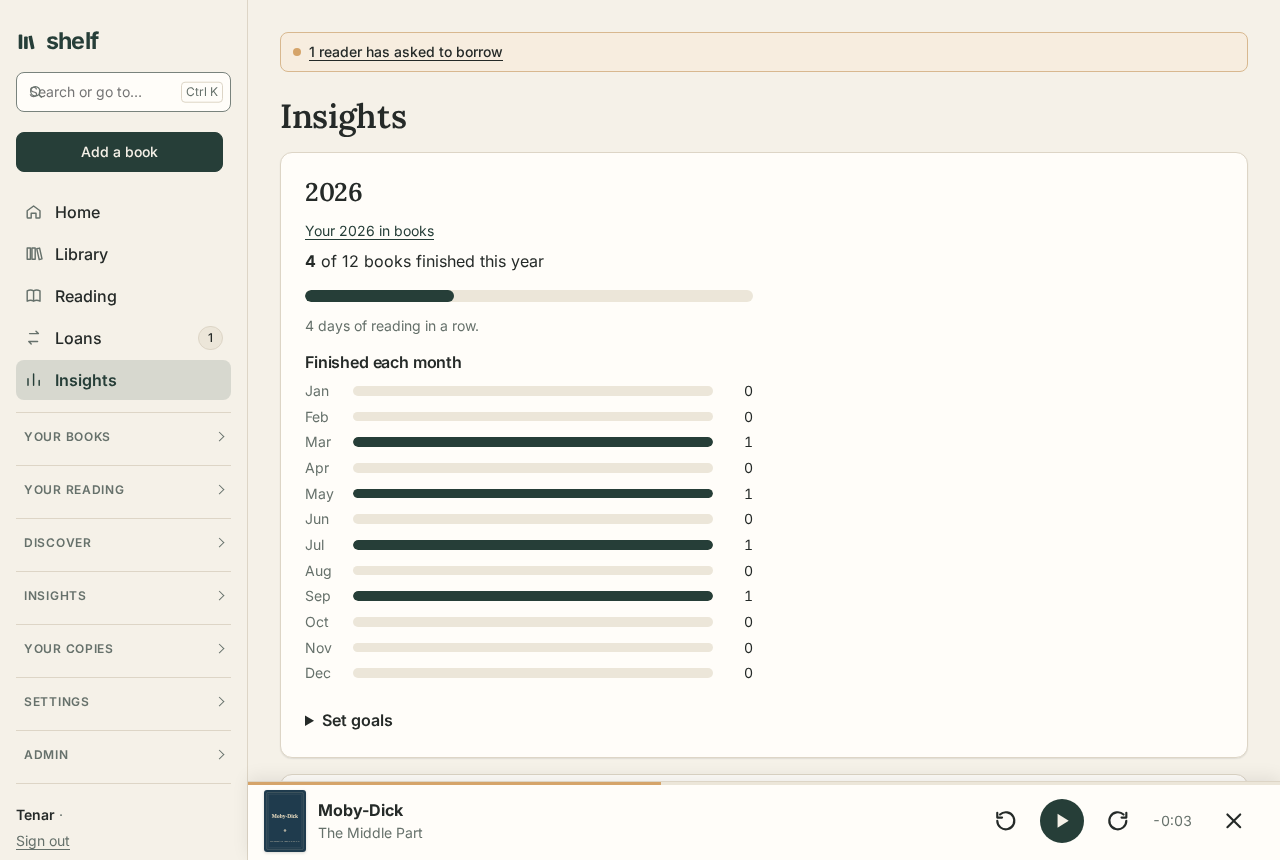This screenshot has height=860, width=1280.
Task: Click Sign out link
Action: (x=43, y=841)
